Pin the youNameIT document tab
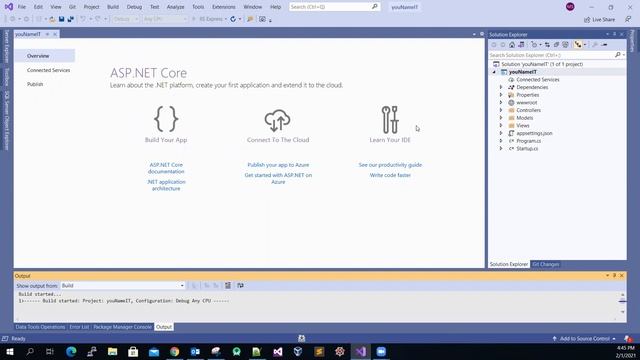Image resolution: width=640 pixels, height=360 pixels. coord(47,34)
